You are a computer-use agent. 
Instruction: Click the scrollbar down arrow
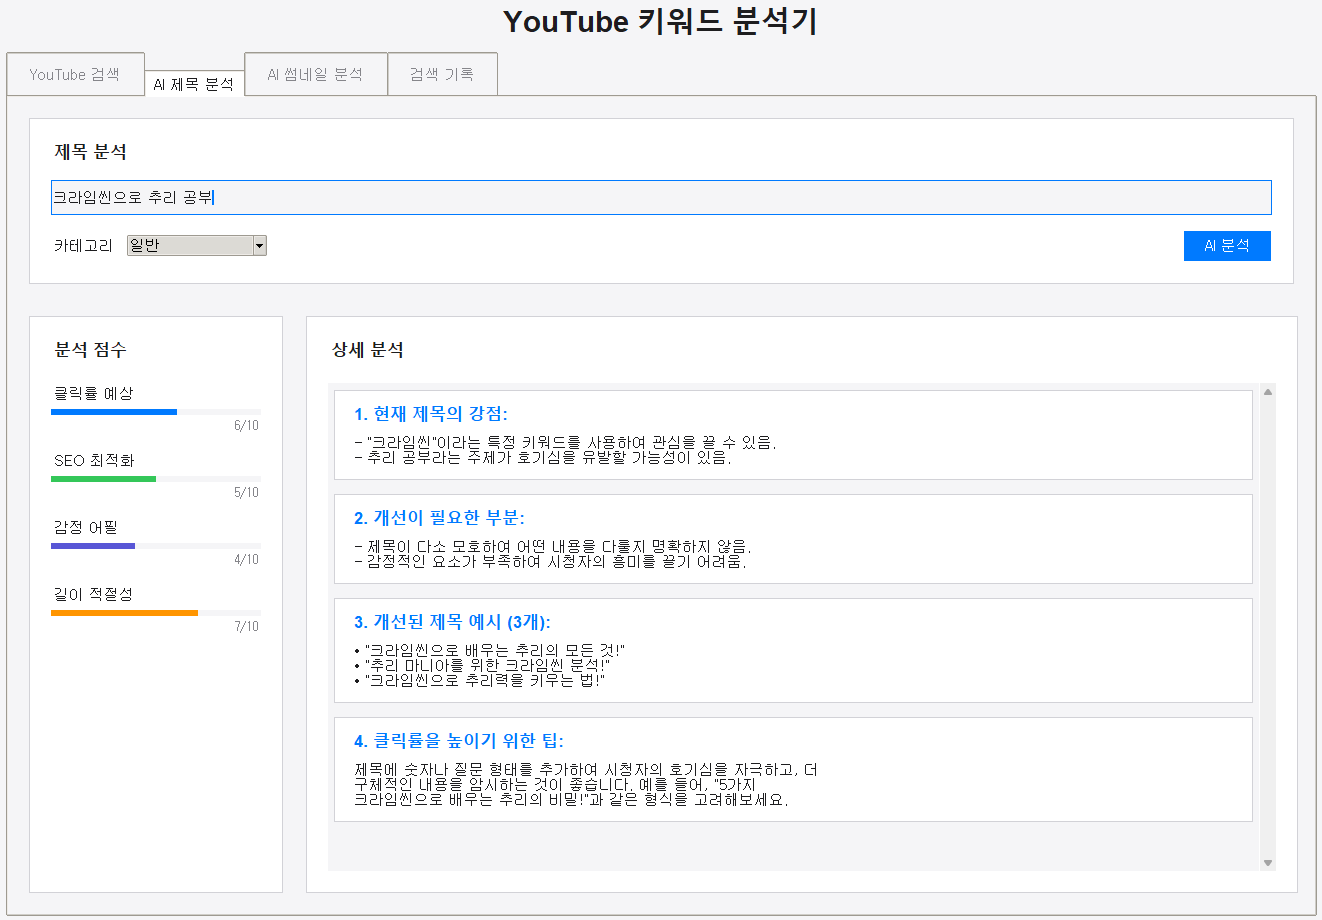(x=1267, y=861)
